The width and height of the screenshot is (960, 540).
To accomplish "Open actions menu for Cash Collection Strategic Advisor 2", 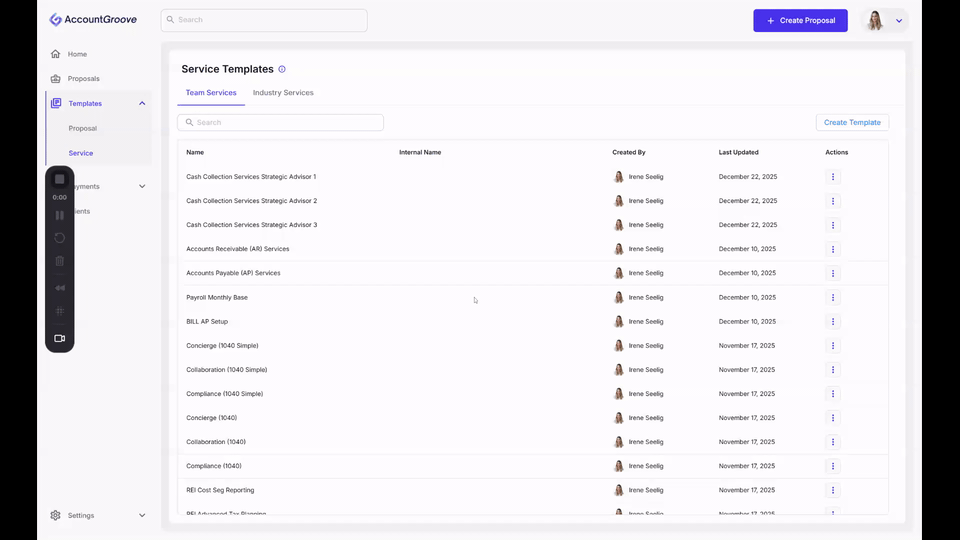I will click(833, 201).
